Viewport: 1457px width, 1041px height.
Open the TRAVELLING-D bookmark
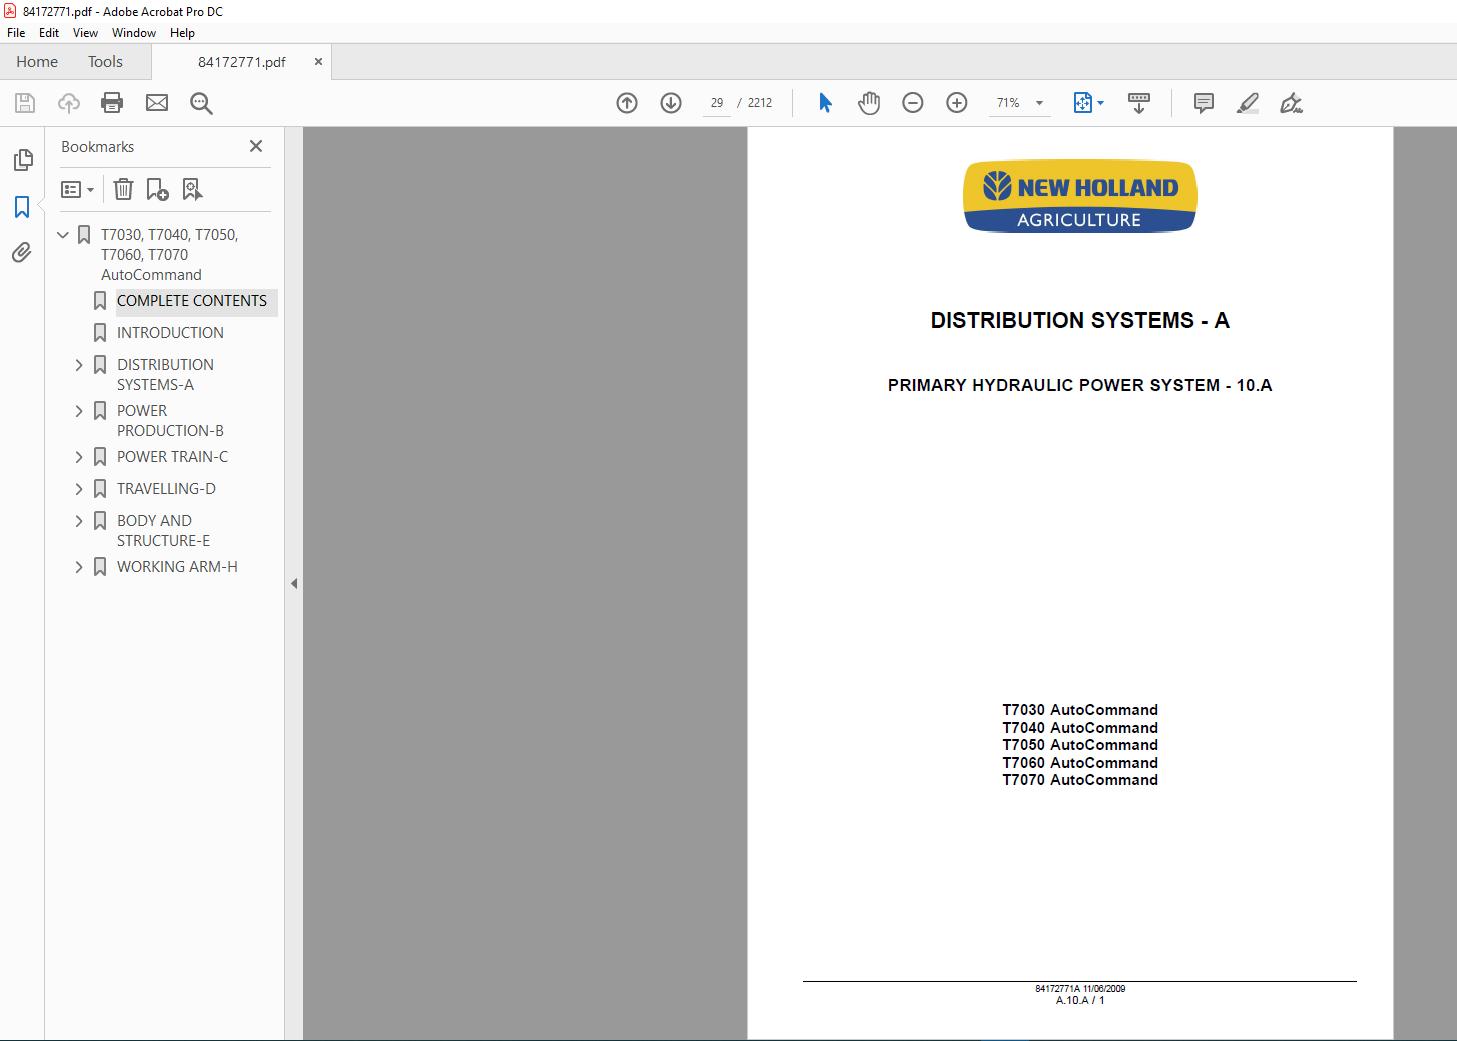click(166, 489)
